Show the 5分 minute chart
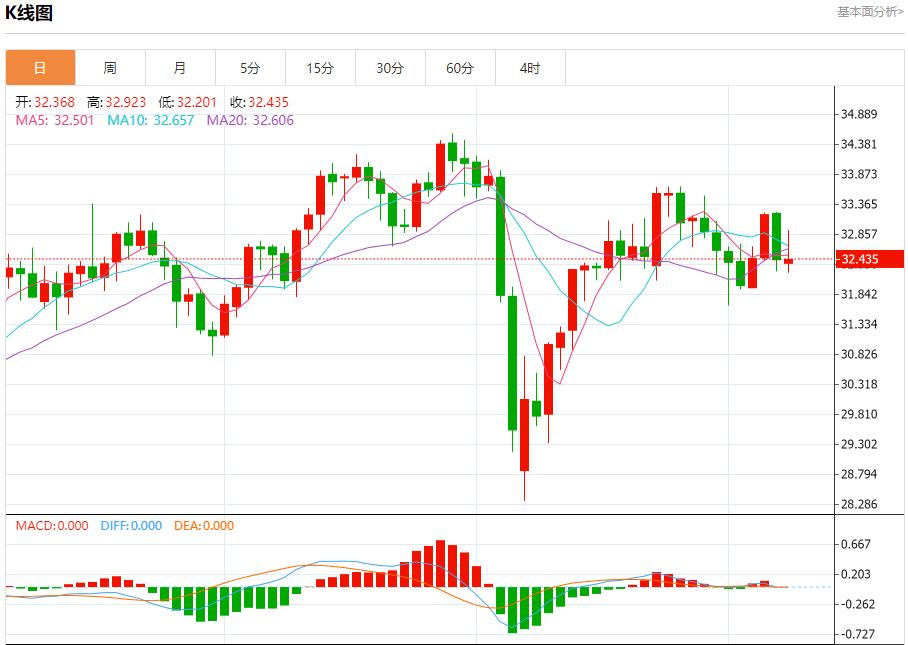 pos(250,68)
